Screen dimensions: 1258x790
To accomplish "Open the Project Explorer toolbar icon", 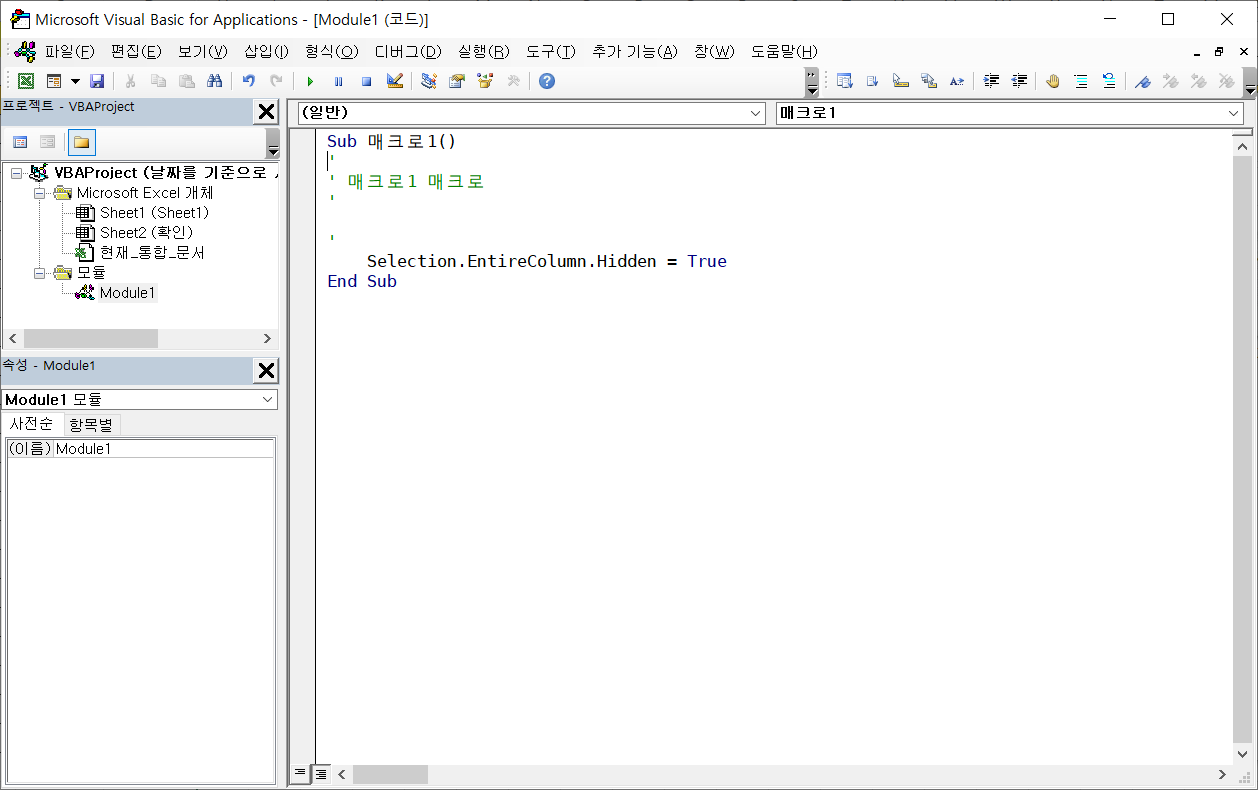I will pyautogui.click(x=429, y=81).
